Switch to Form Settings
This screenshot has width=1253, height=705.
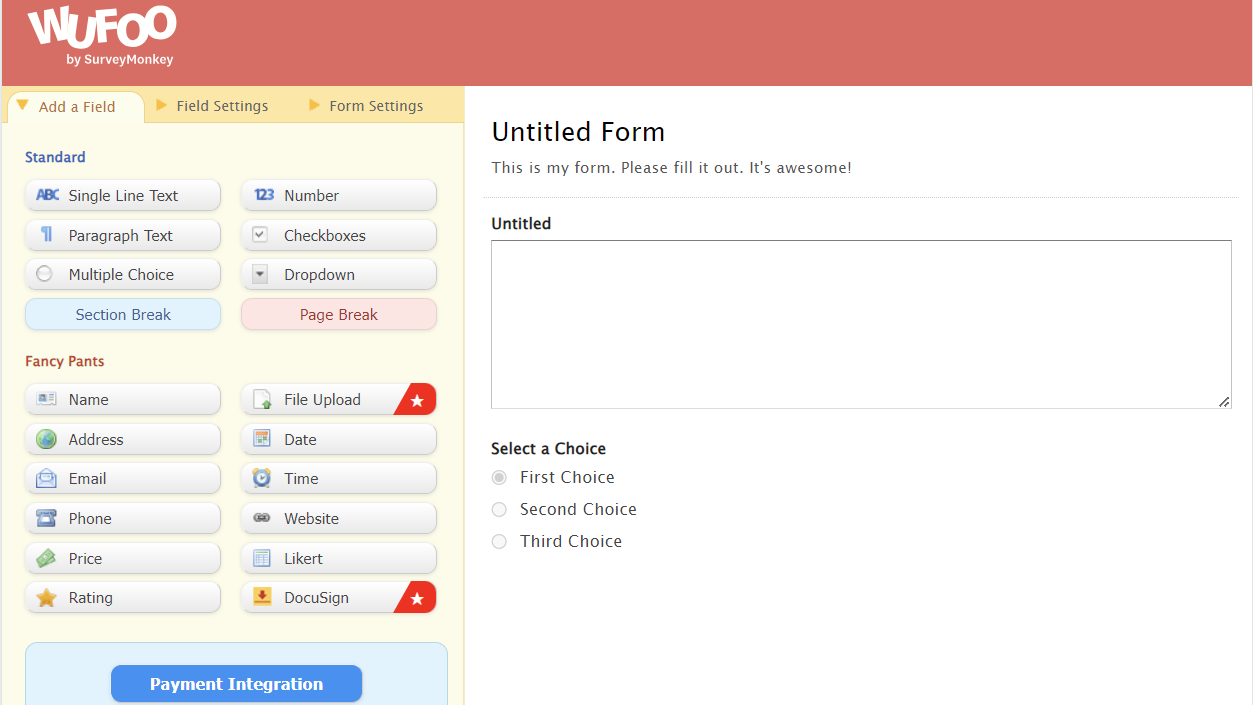(x=375, y=105)
